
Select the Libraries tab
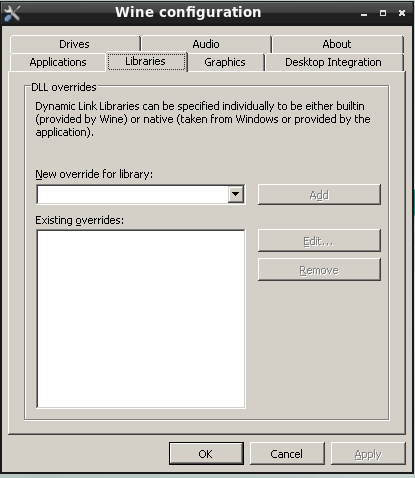pos(146,61)
